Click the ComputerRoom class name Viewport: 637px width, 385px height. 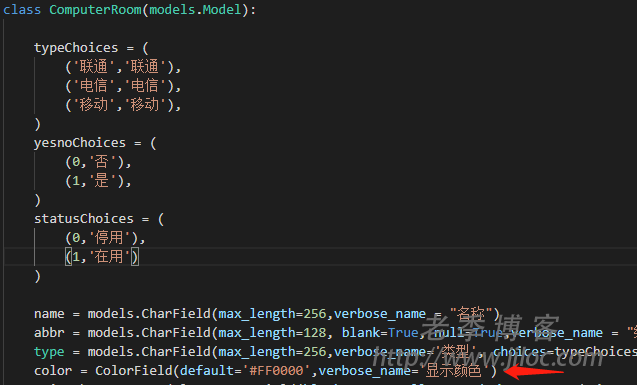95,9
